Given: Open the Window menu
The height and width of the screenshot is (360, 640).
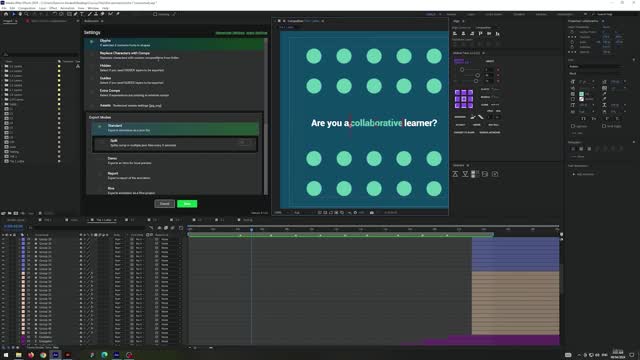Looking at the screenshot, I should point(93,8).
